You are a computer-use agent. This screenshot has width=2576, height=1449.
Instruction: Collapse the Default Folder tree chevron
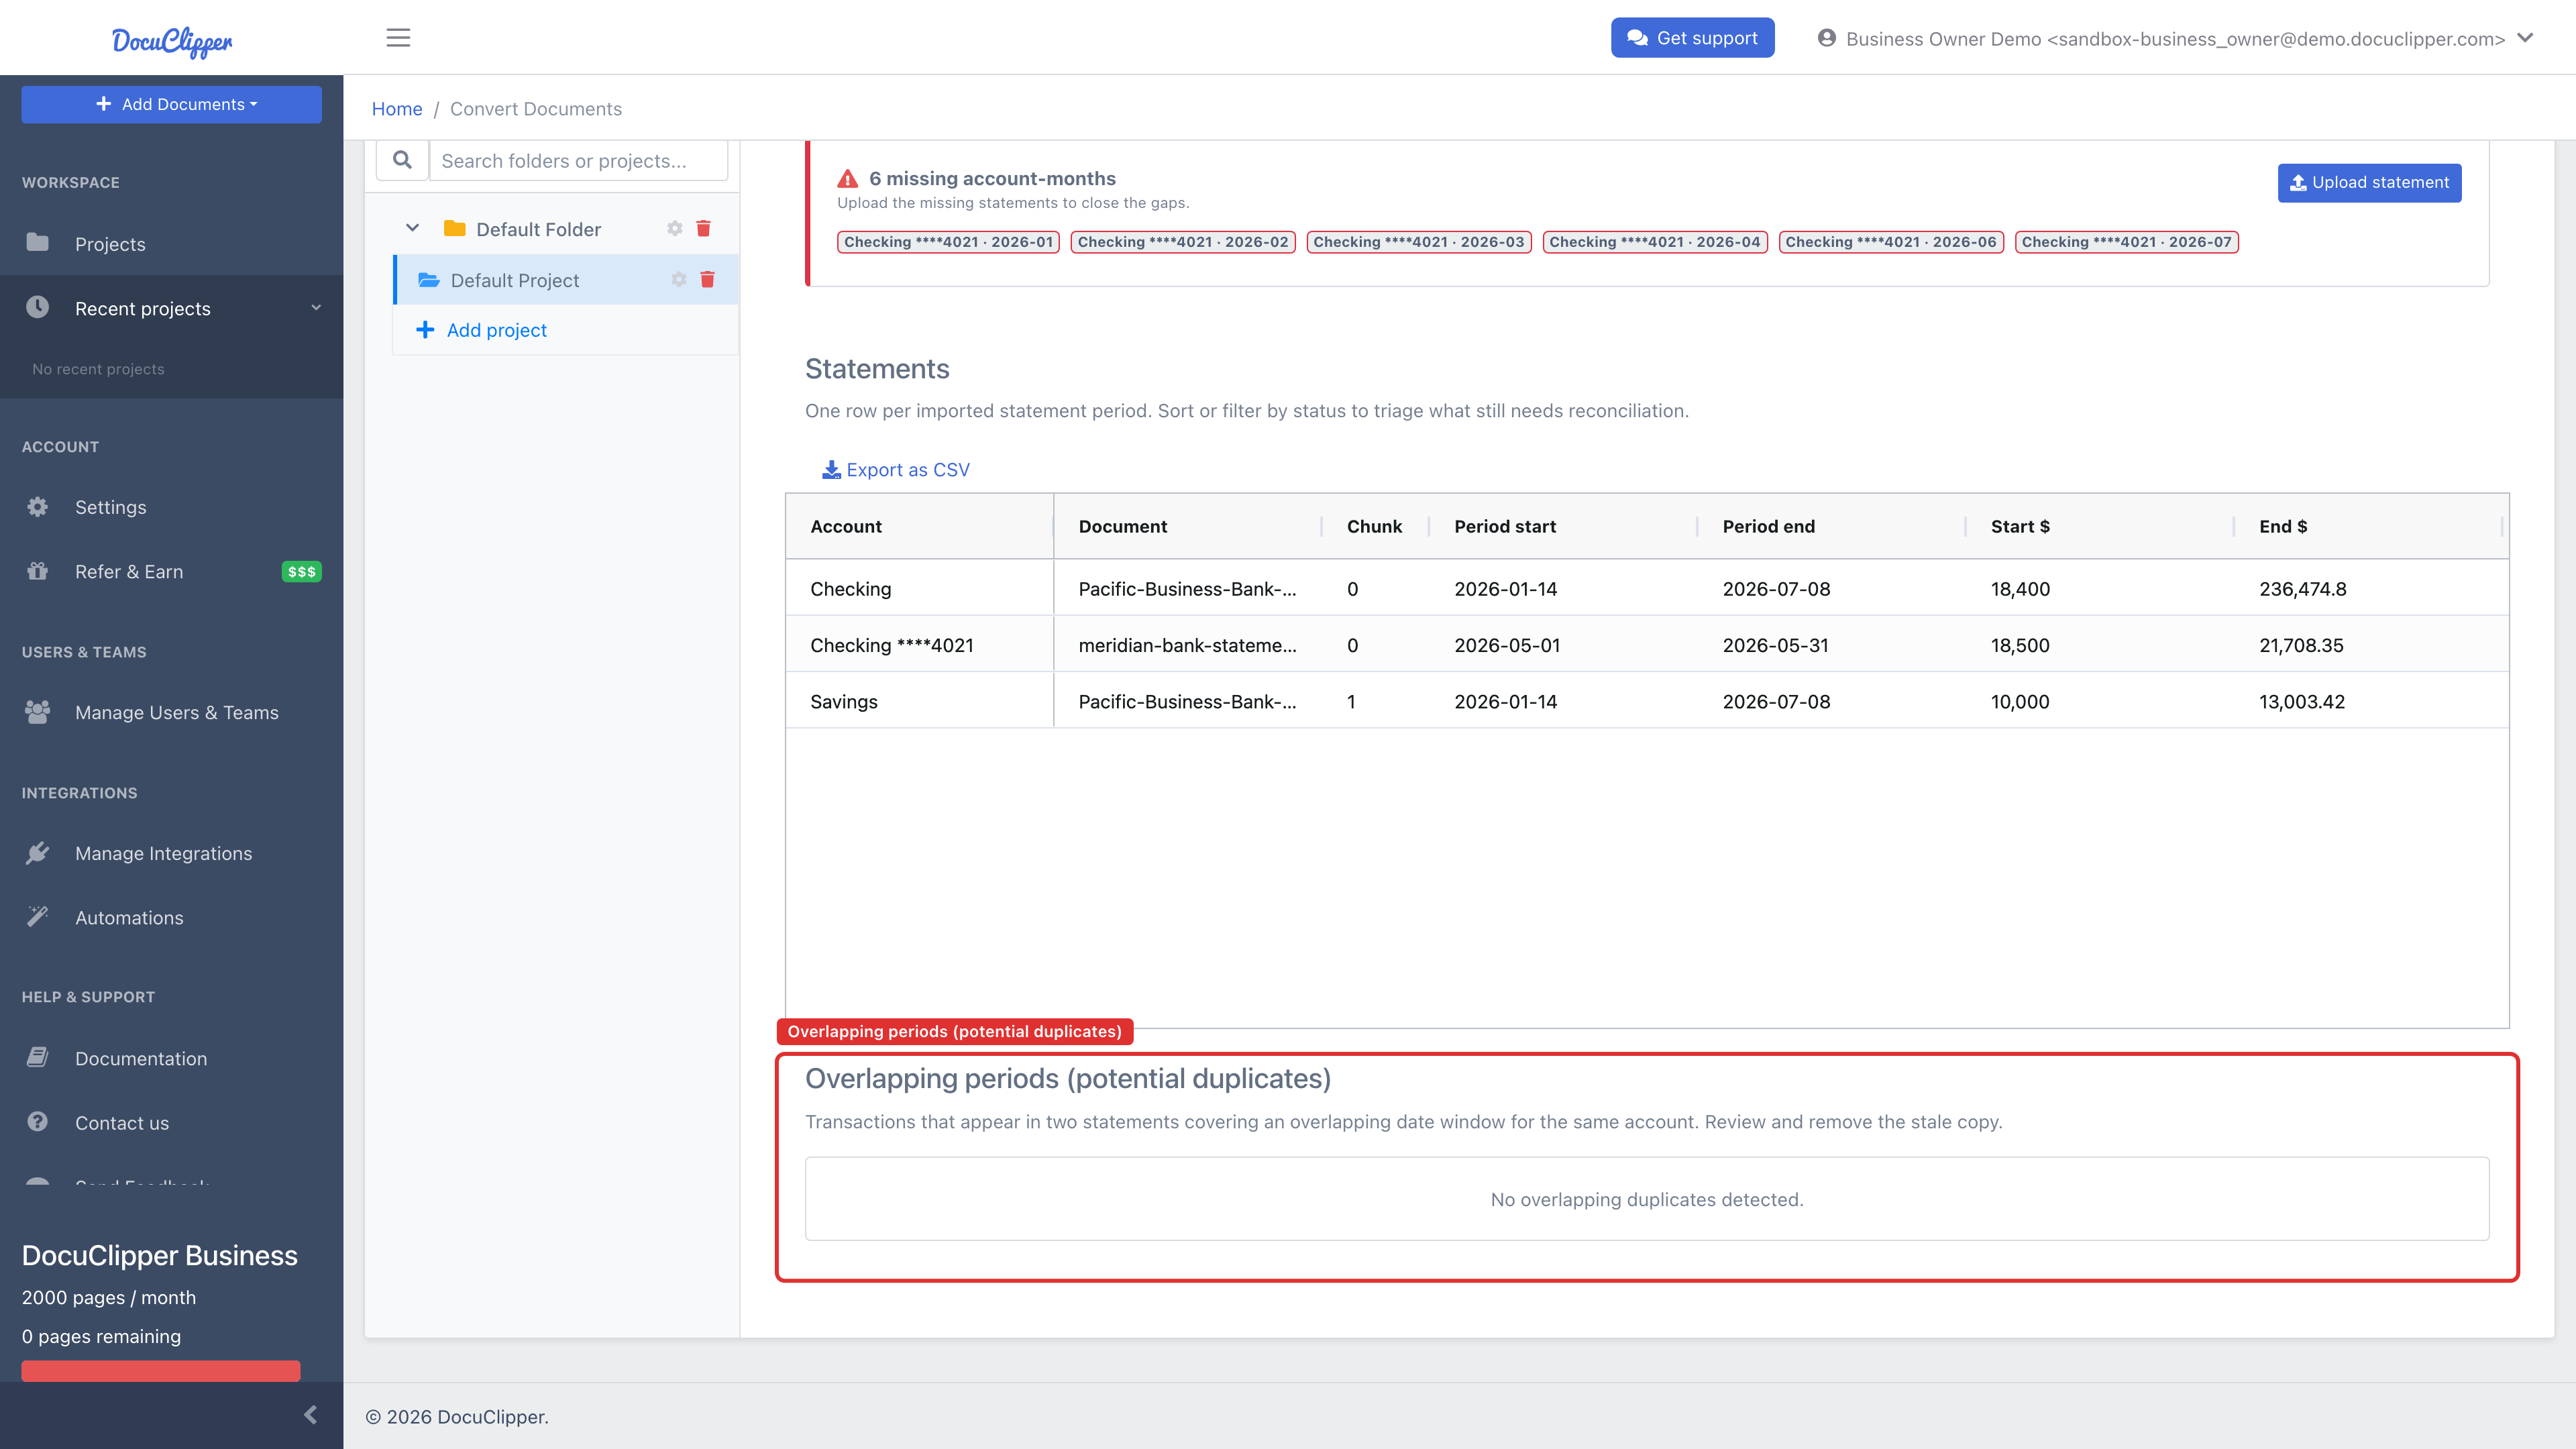(412, 228)
